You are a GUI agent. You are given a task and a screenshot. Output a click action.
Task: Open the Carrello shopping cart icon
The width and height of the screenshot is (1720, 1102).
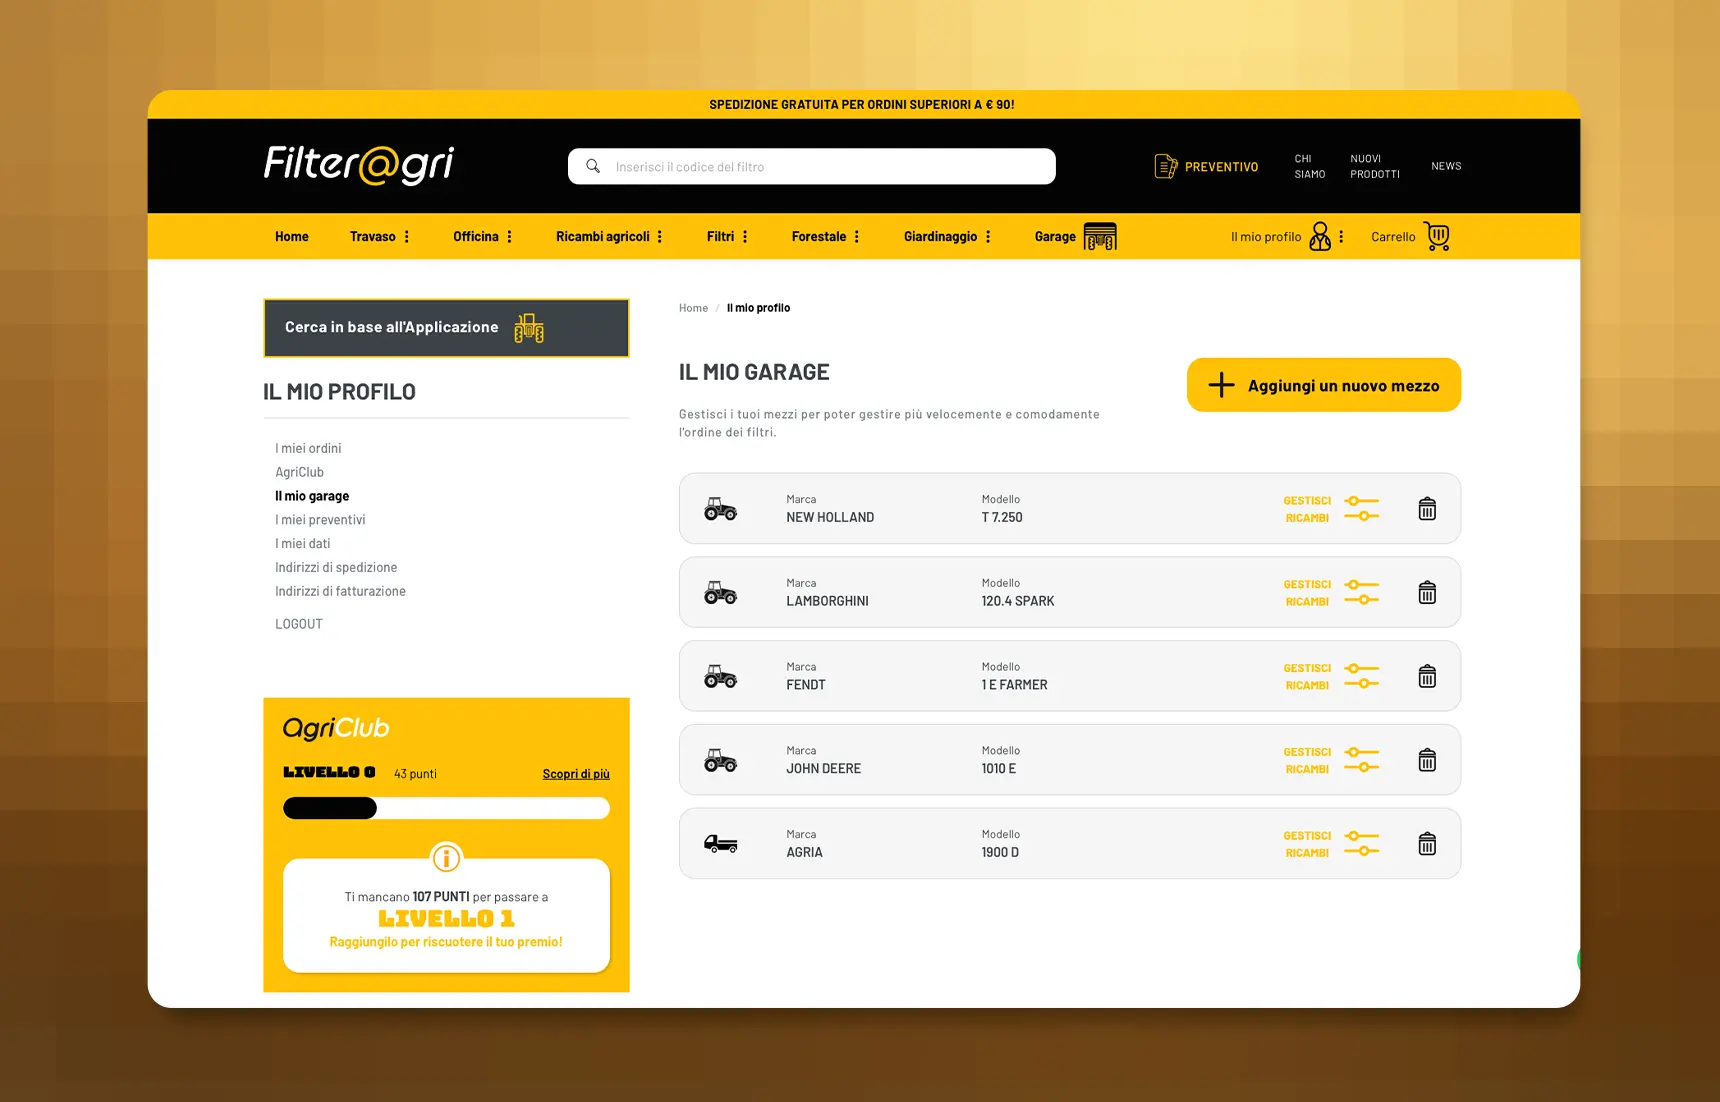(x=1437, y=236)
